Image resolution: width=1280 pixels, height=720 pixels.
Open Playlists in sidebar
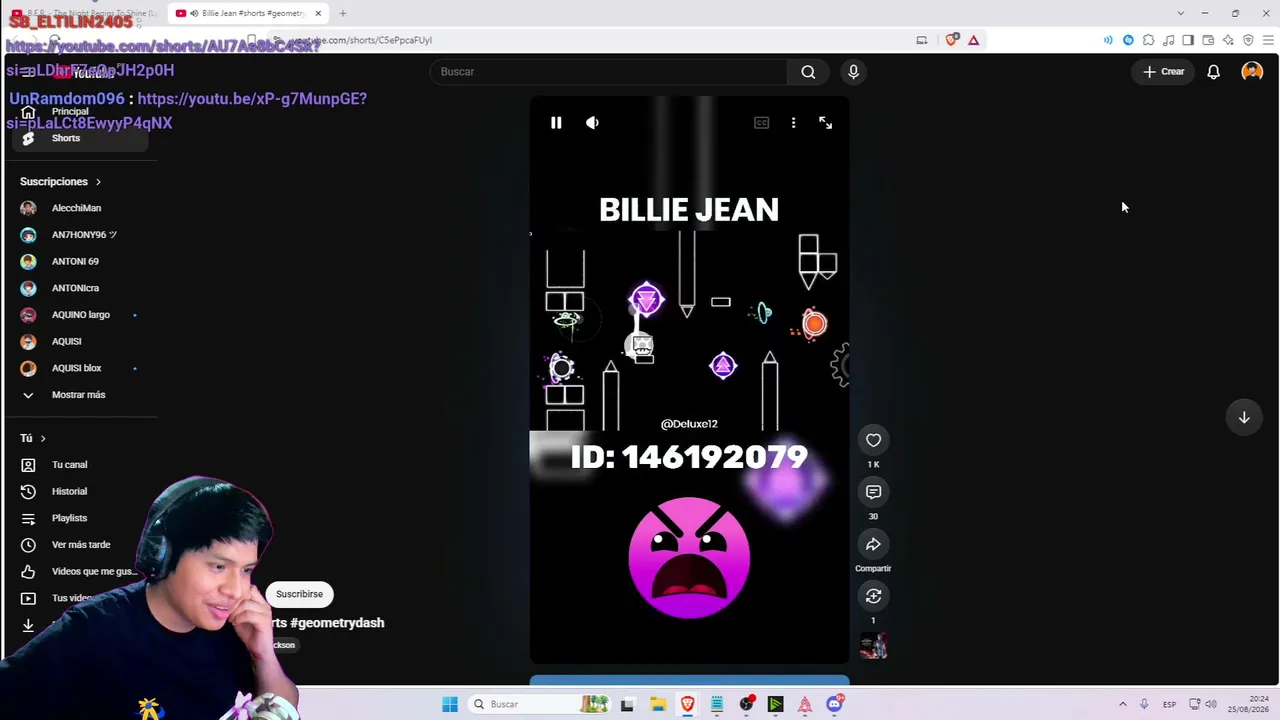click(x=80, y=518)
